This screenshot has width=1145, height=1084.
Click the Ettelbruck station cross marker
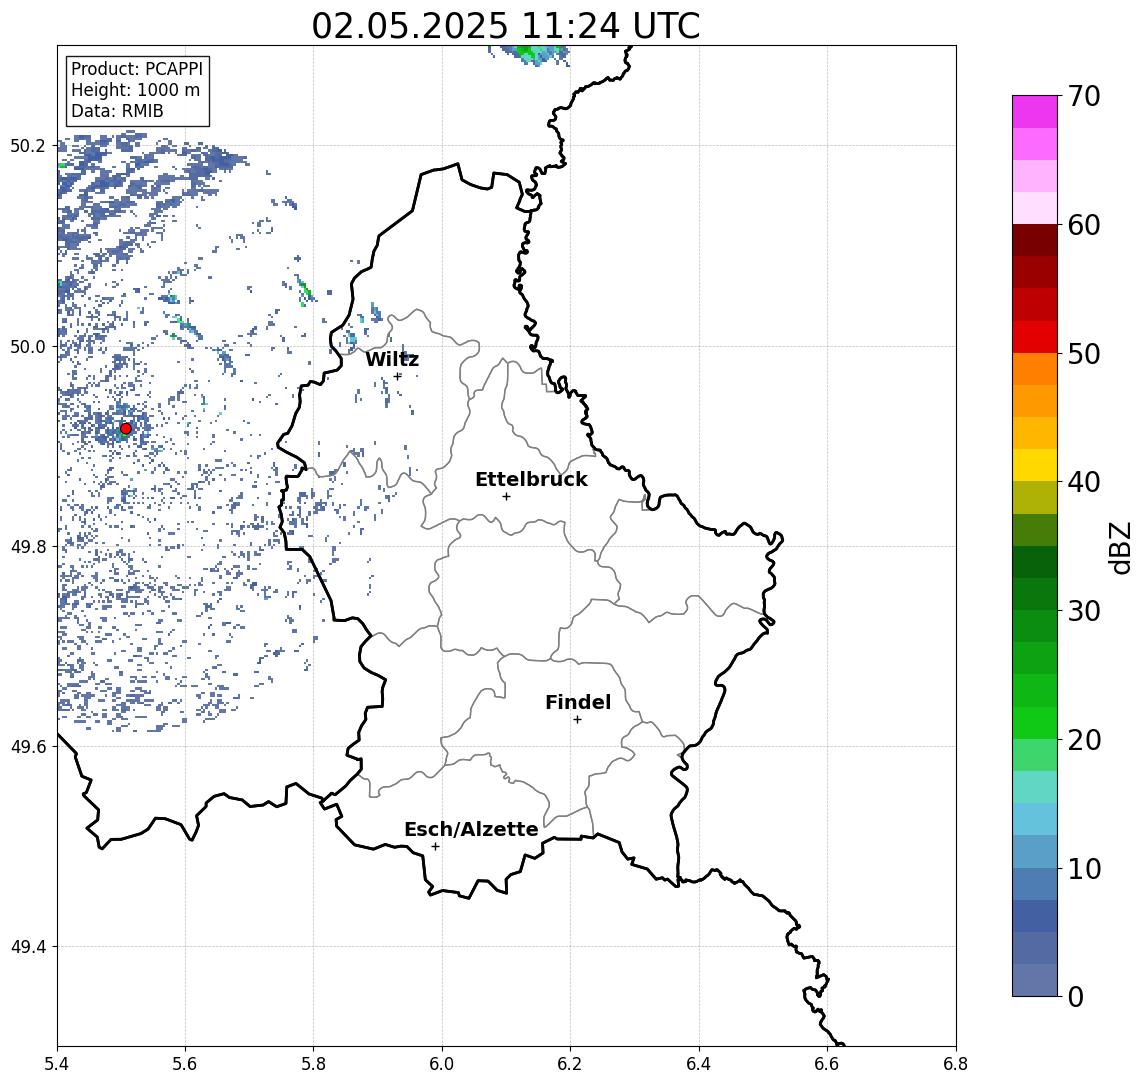506,497
